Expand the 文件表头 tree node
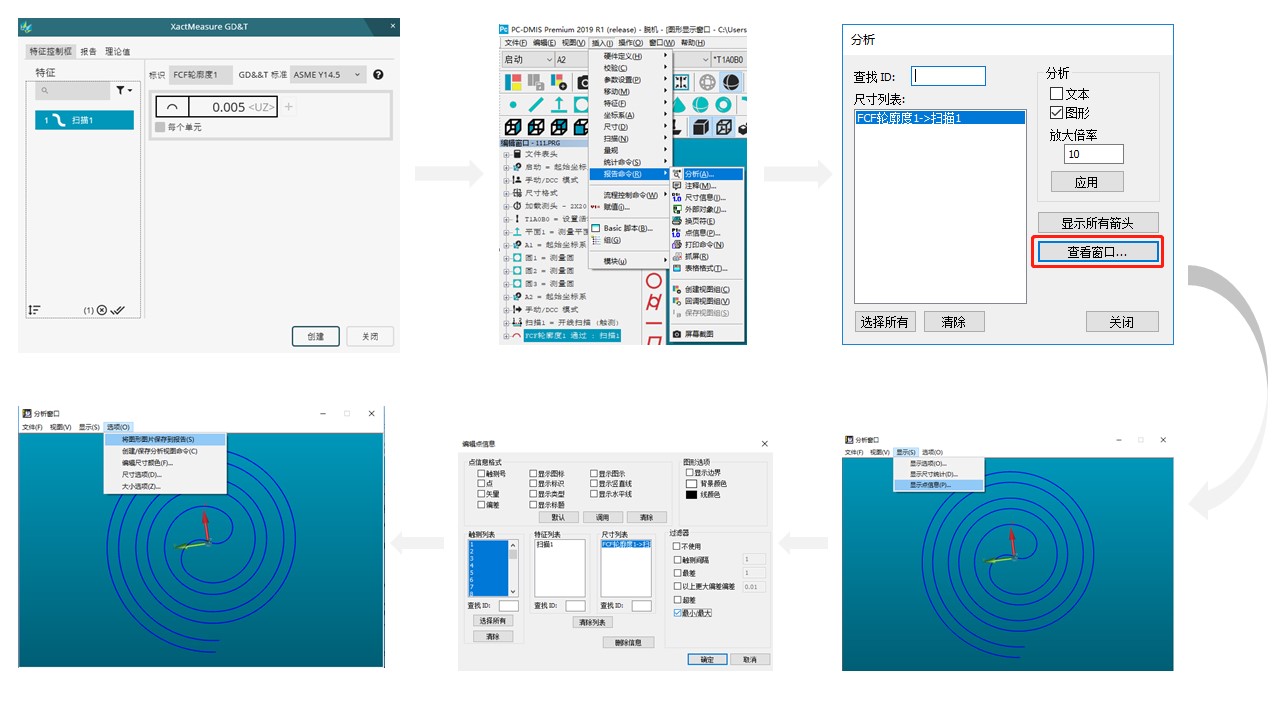 [506, 154]
